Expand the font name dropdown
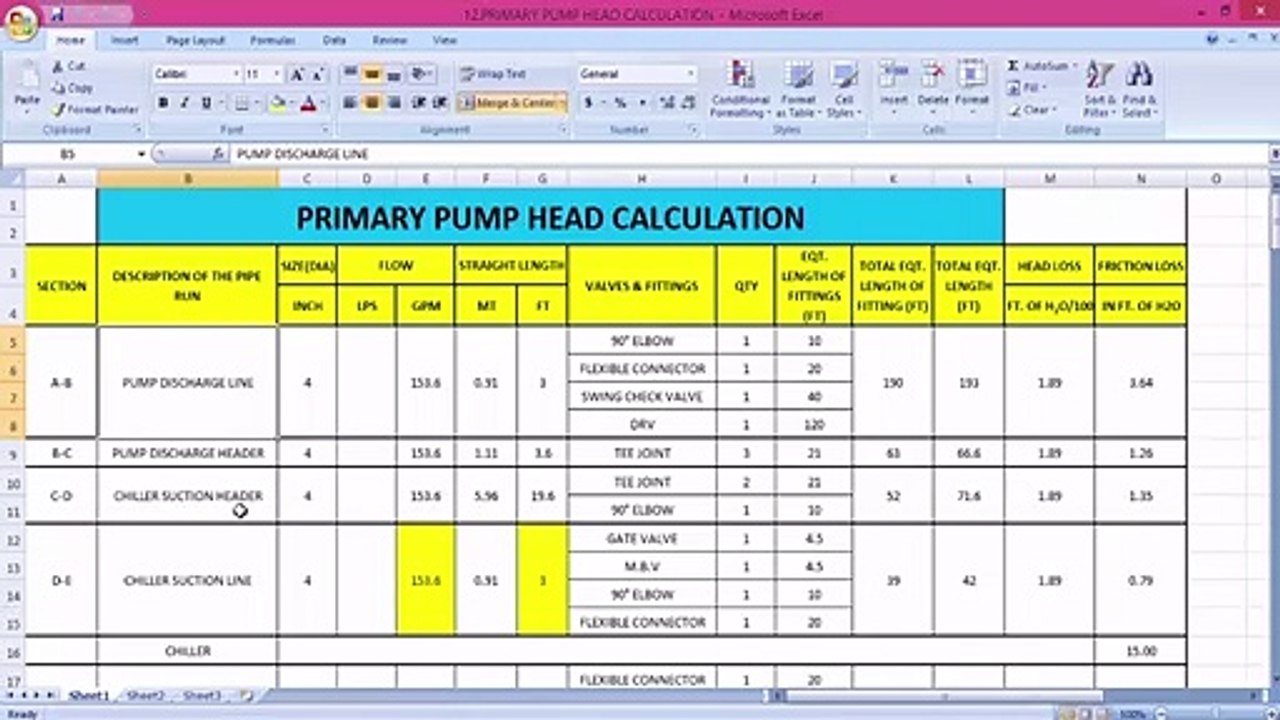The height and width of the screenshot is (720, 1280). point(236,74)
